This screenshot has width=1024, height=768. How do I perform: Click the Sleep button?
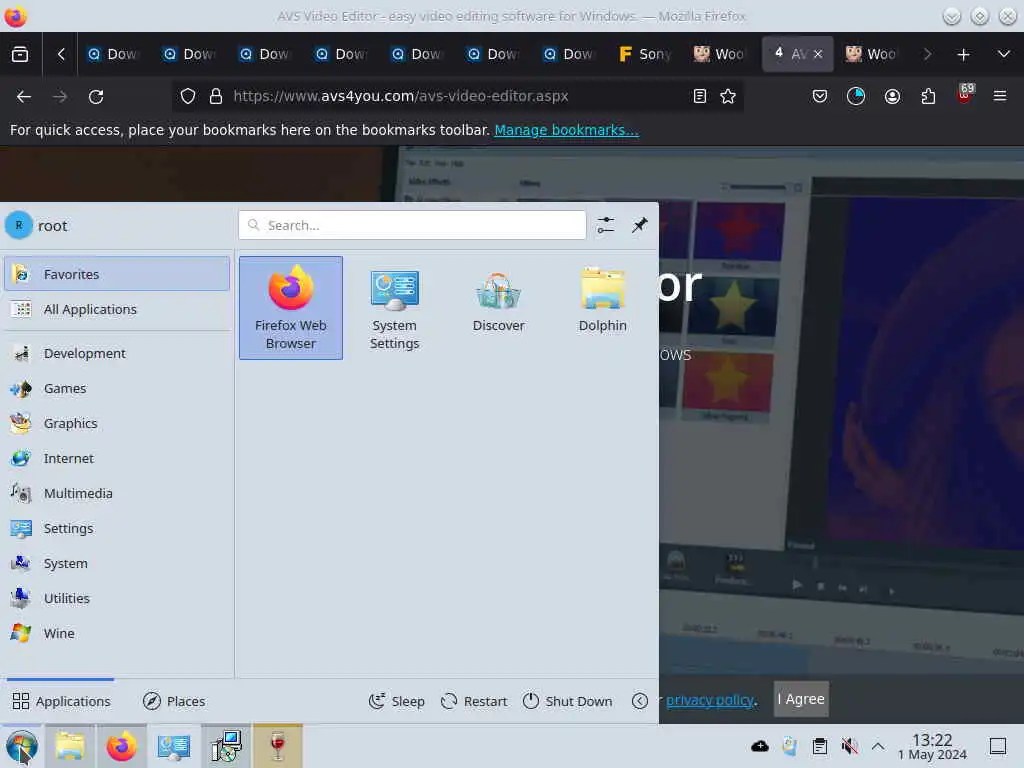pos(396,701)
